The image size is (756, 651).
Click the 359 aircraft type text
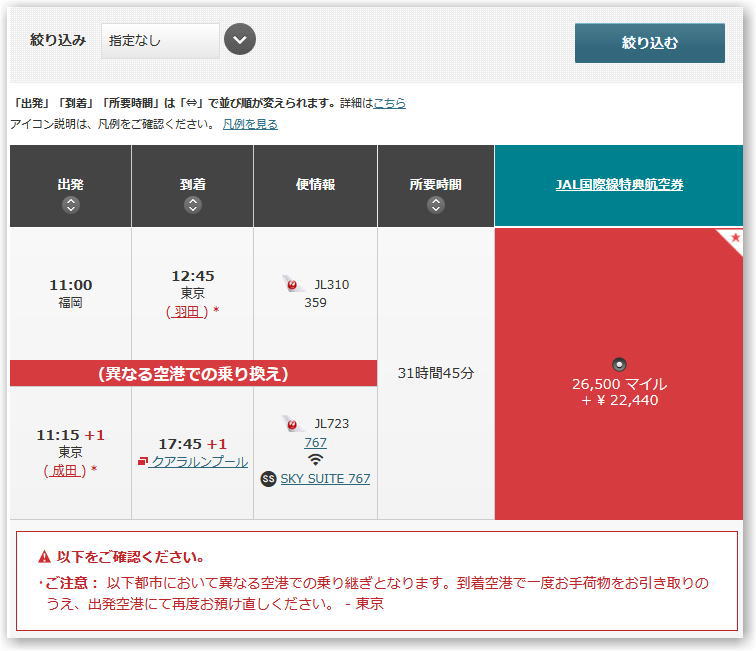click(x=315, y=302)
